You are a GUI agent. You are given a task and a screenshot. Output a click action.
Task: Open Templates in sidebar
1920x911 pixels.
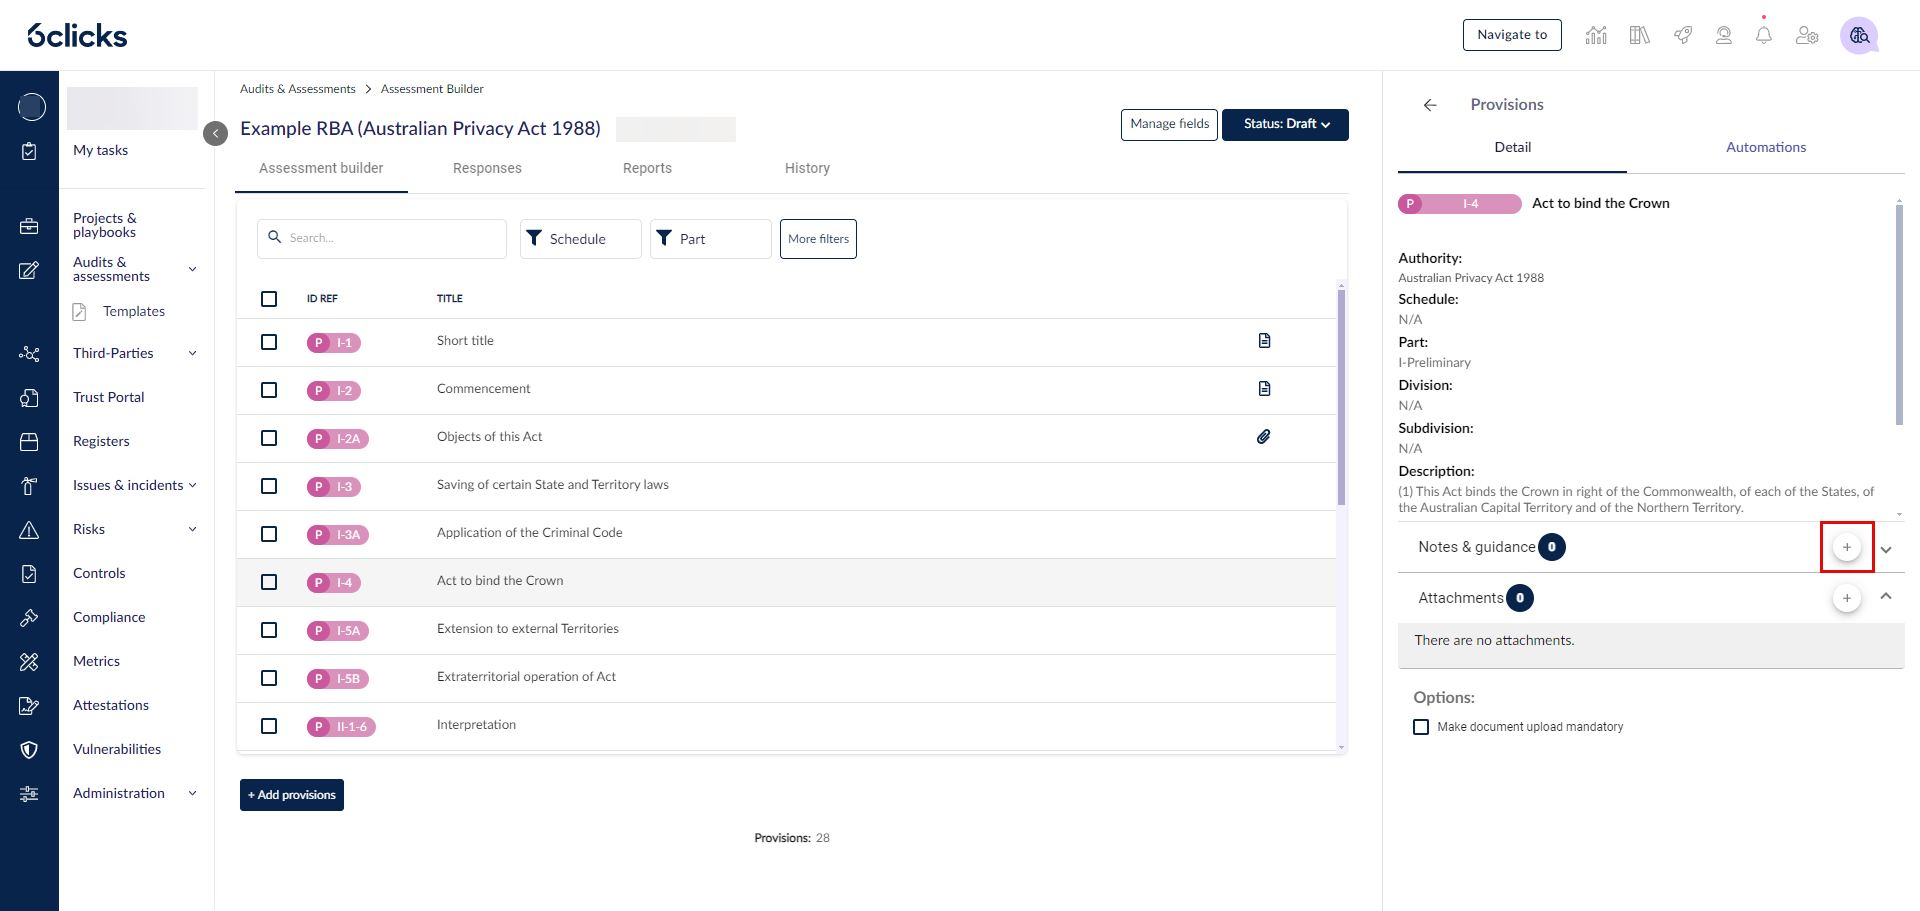(x=134, y=312)
